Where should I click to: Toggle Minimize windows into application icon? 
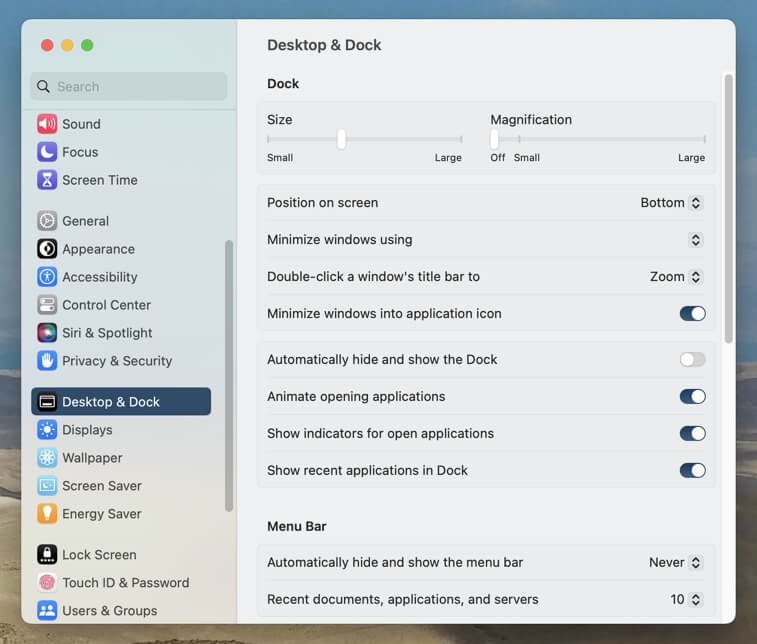tap(692, 314)
